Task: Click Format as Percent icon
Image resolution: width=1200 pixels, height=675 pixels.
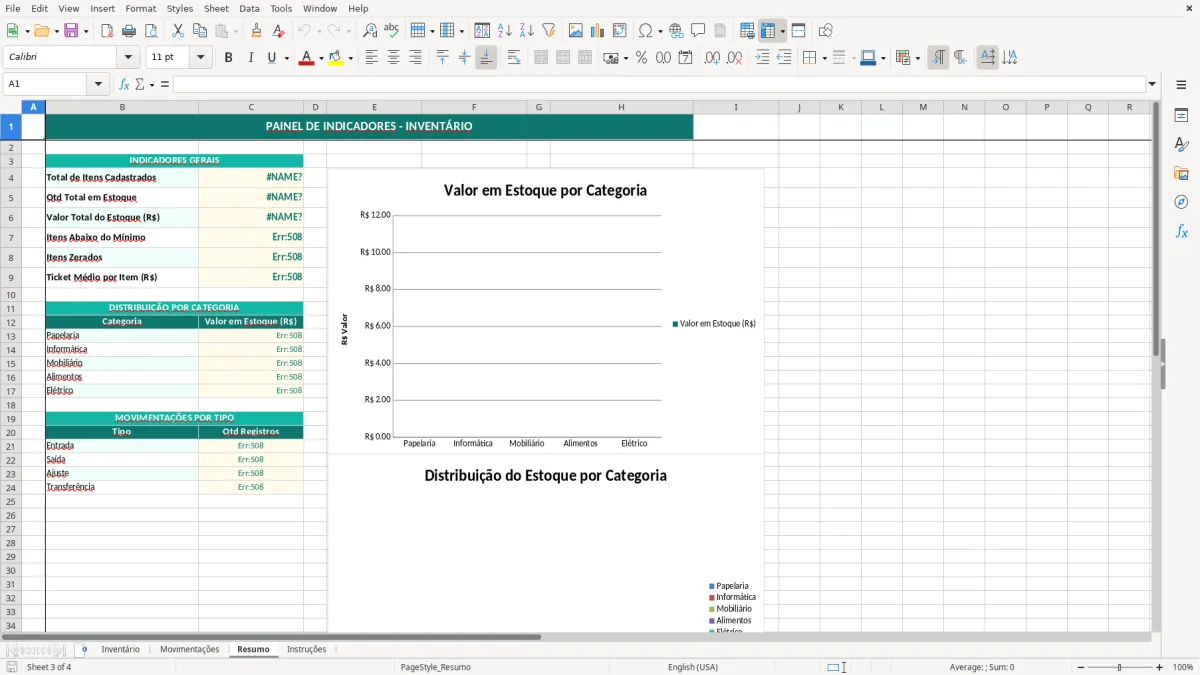Action: [x=641, y=58]
